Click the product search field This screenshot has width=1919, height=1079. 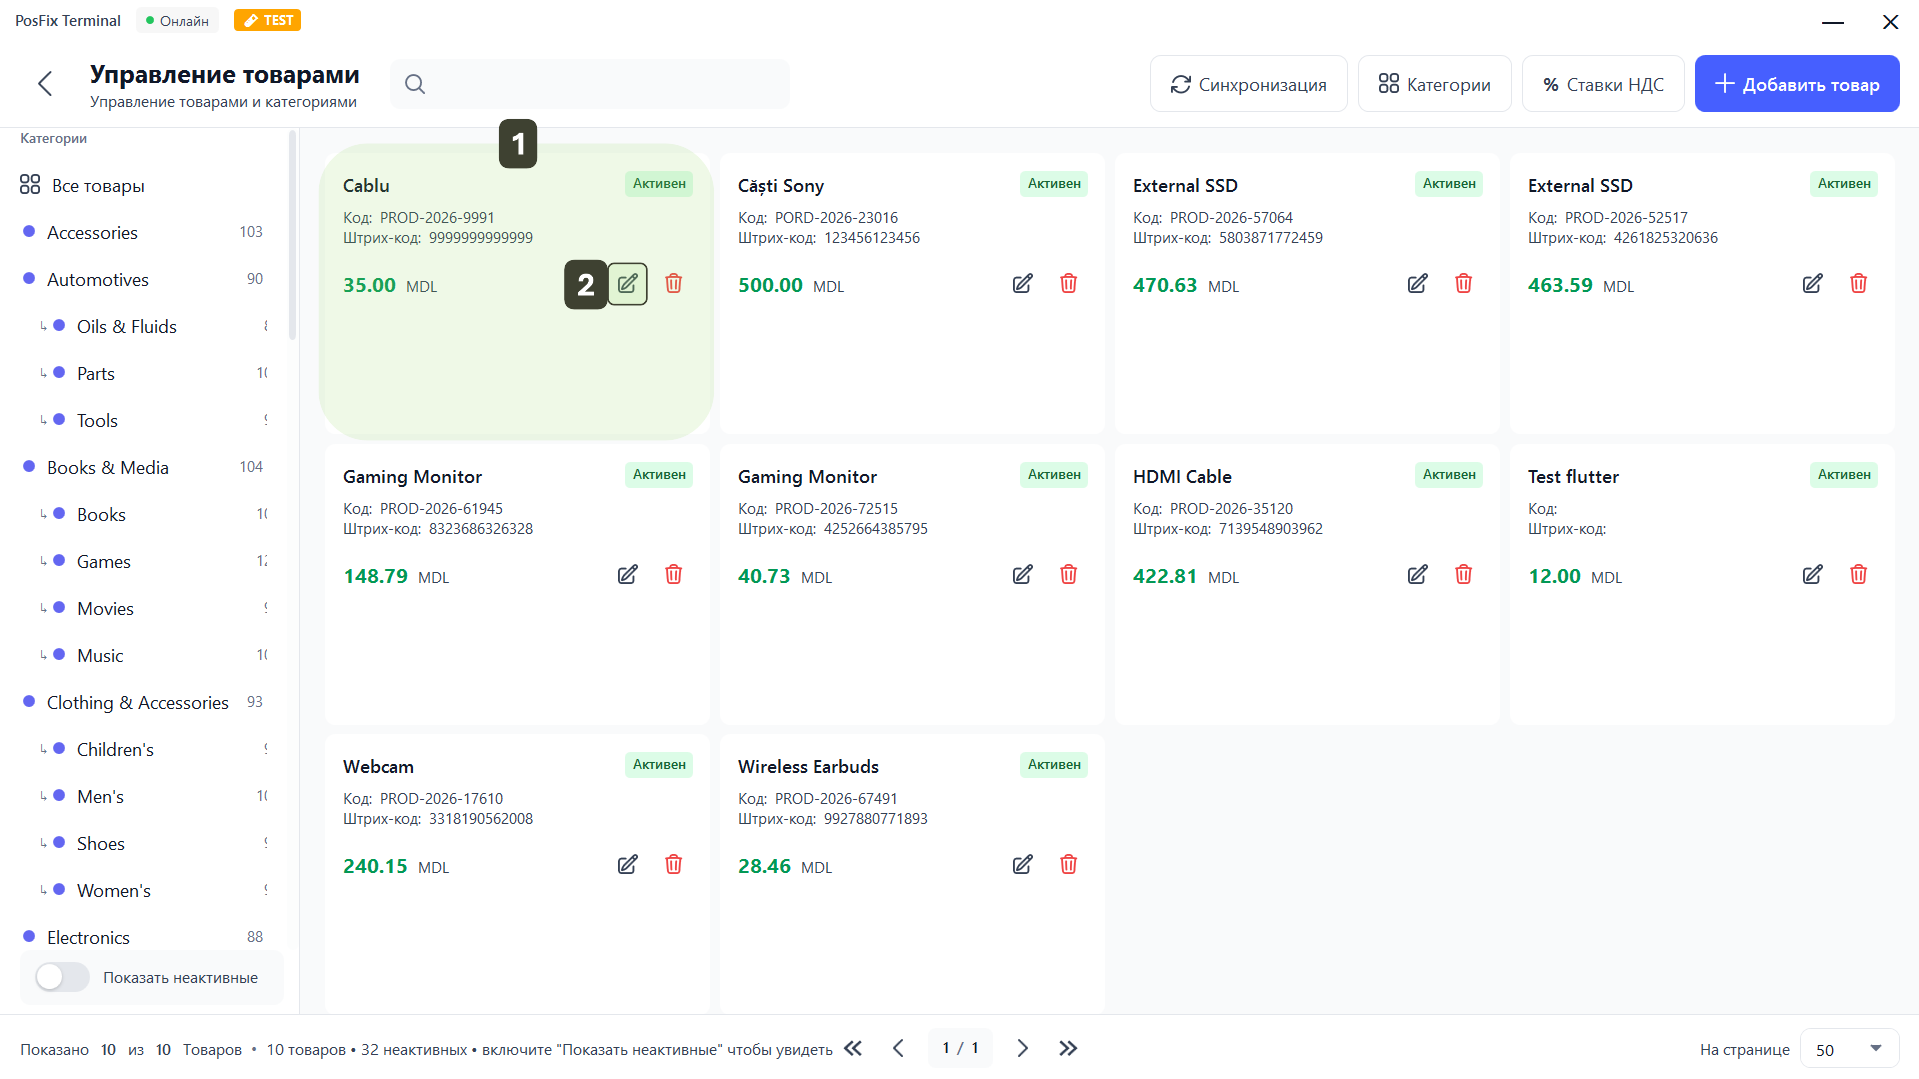pyautogui.click(x=600, y=84)
